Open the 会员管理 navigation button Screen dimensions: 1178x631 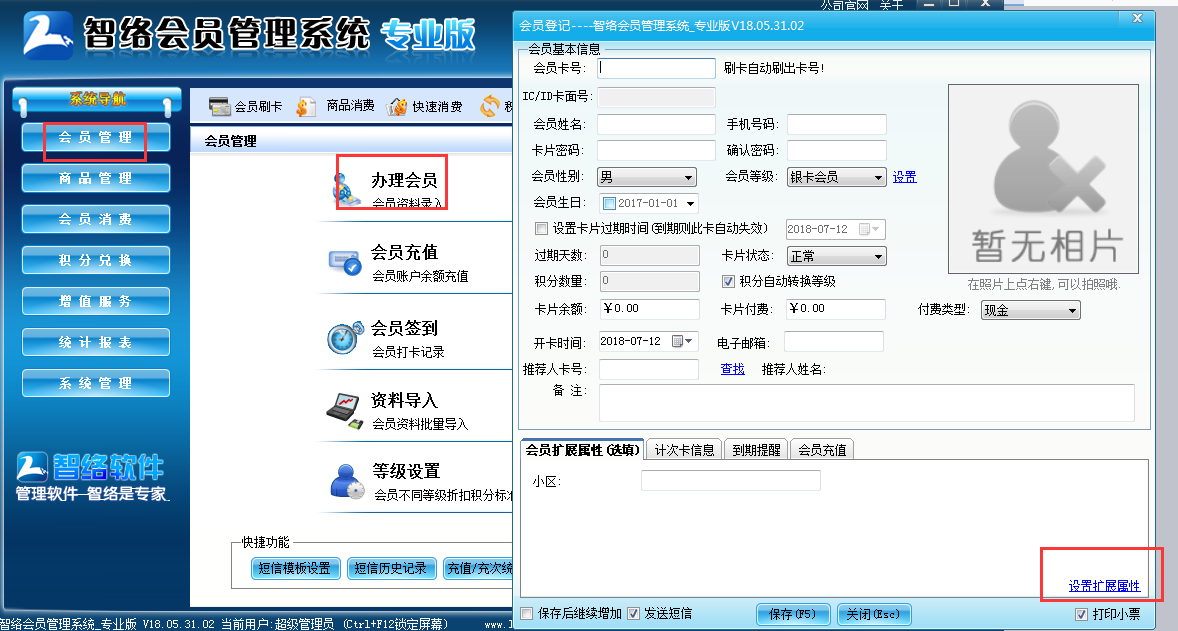95,137
